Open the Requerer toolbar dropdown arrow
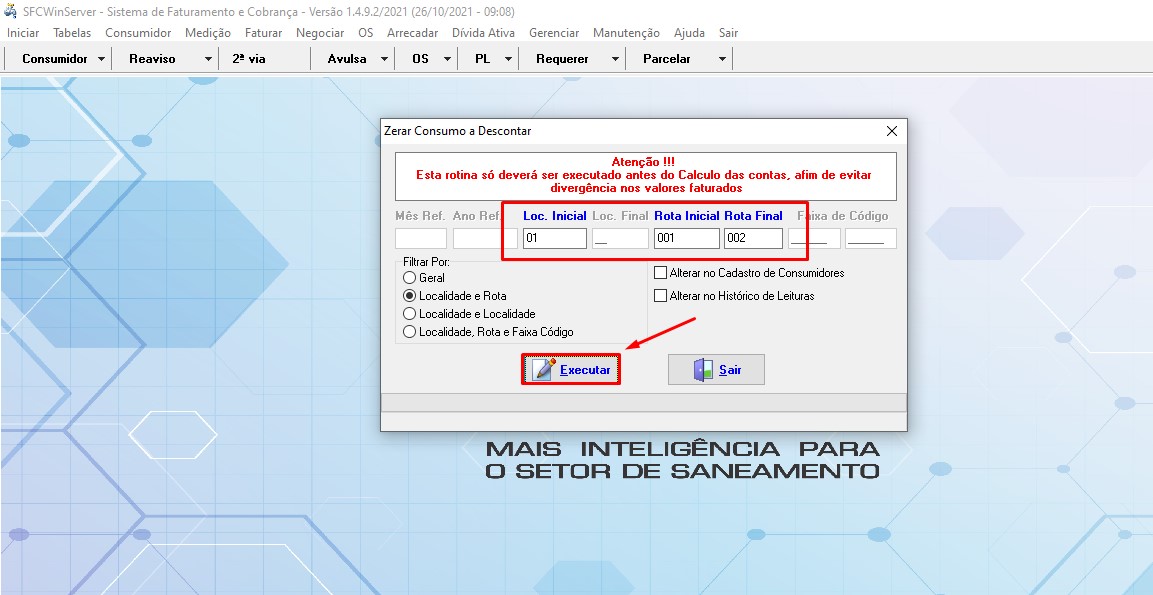 pyautogui.click(x=615, y=59)
